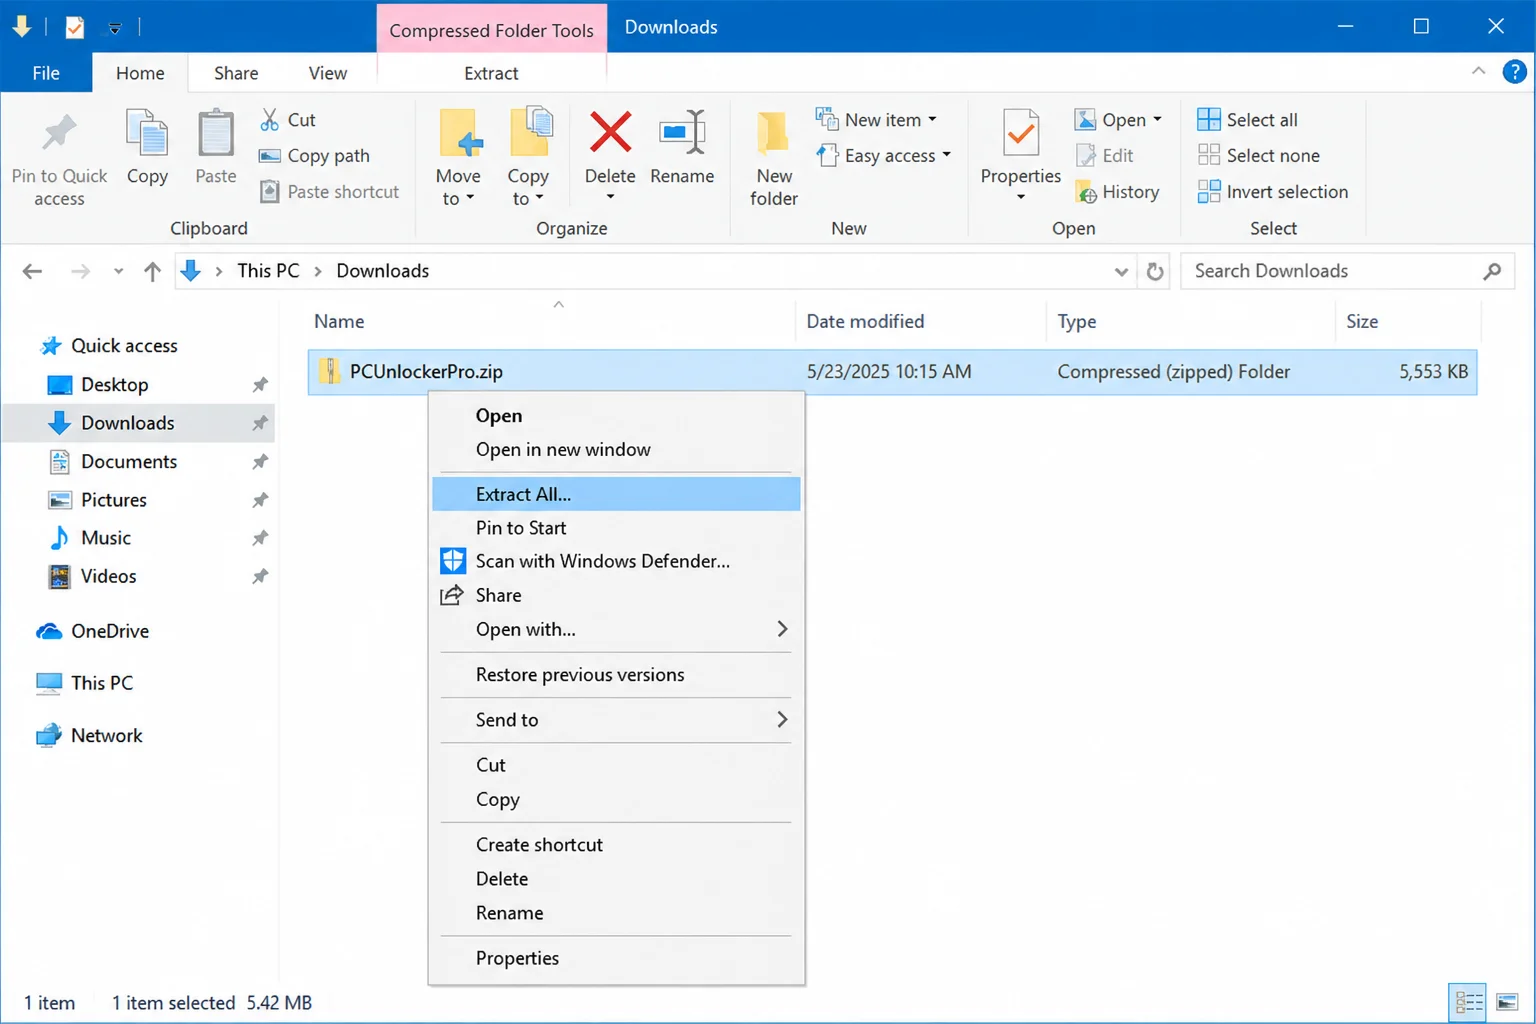Click Edit in the Open group
Image resolution: width=1536 pixels, height=1024 pixels.
point(1104,156)
